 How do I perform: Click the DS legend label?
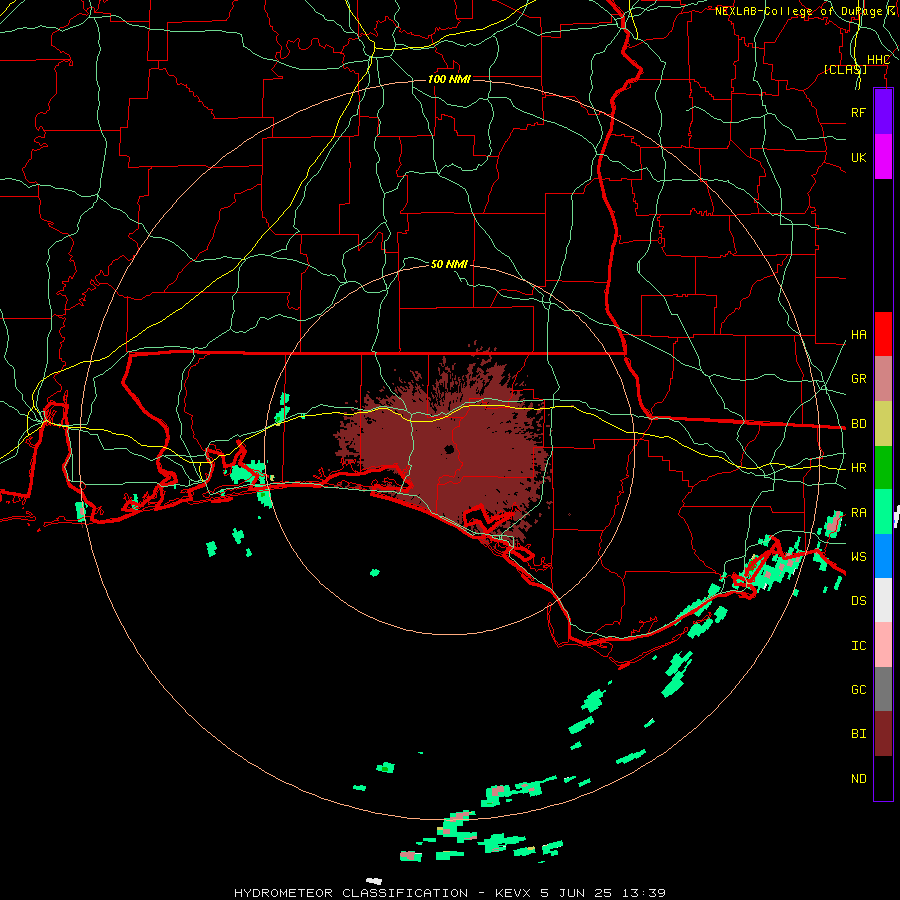tap(858, 601)
